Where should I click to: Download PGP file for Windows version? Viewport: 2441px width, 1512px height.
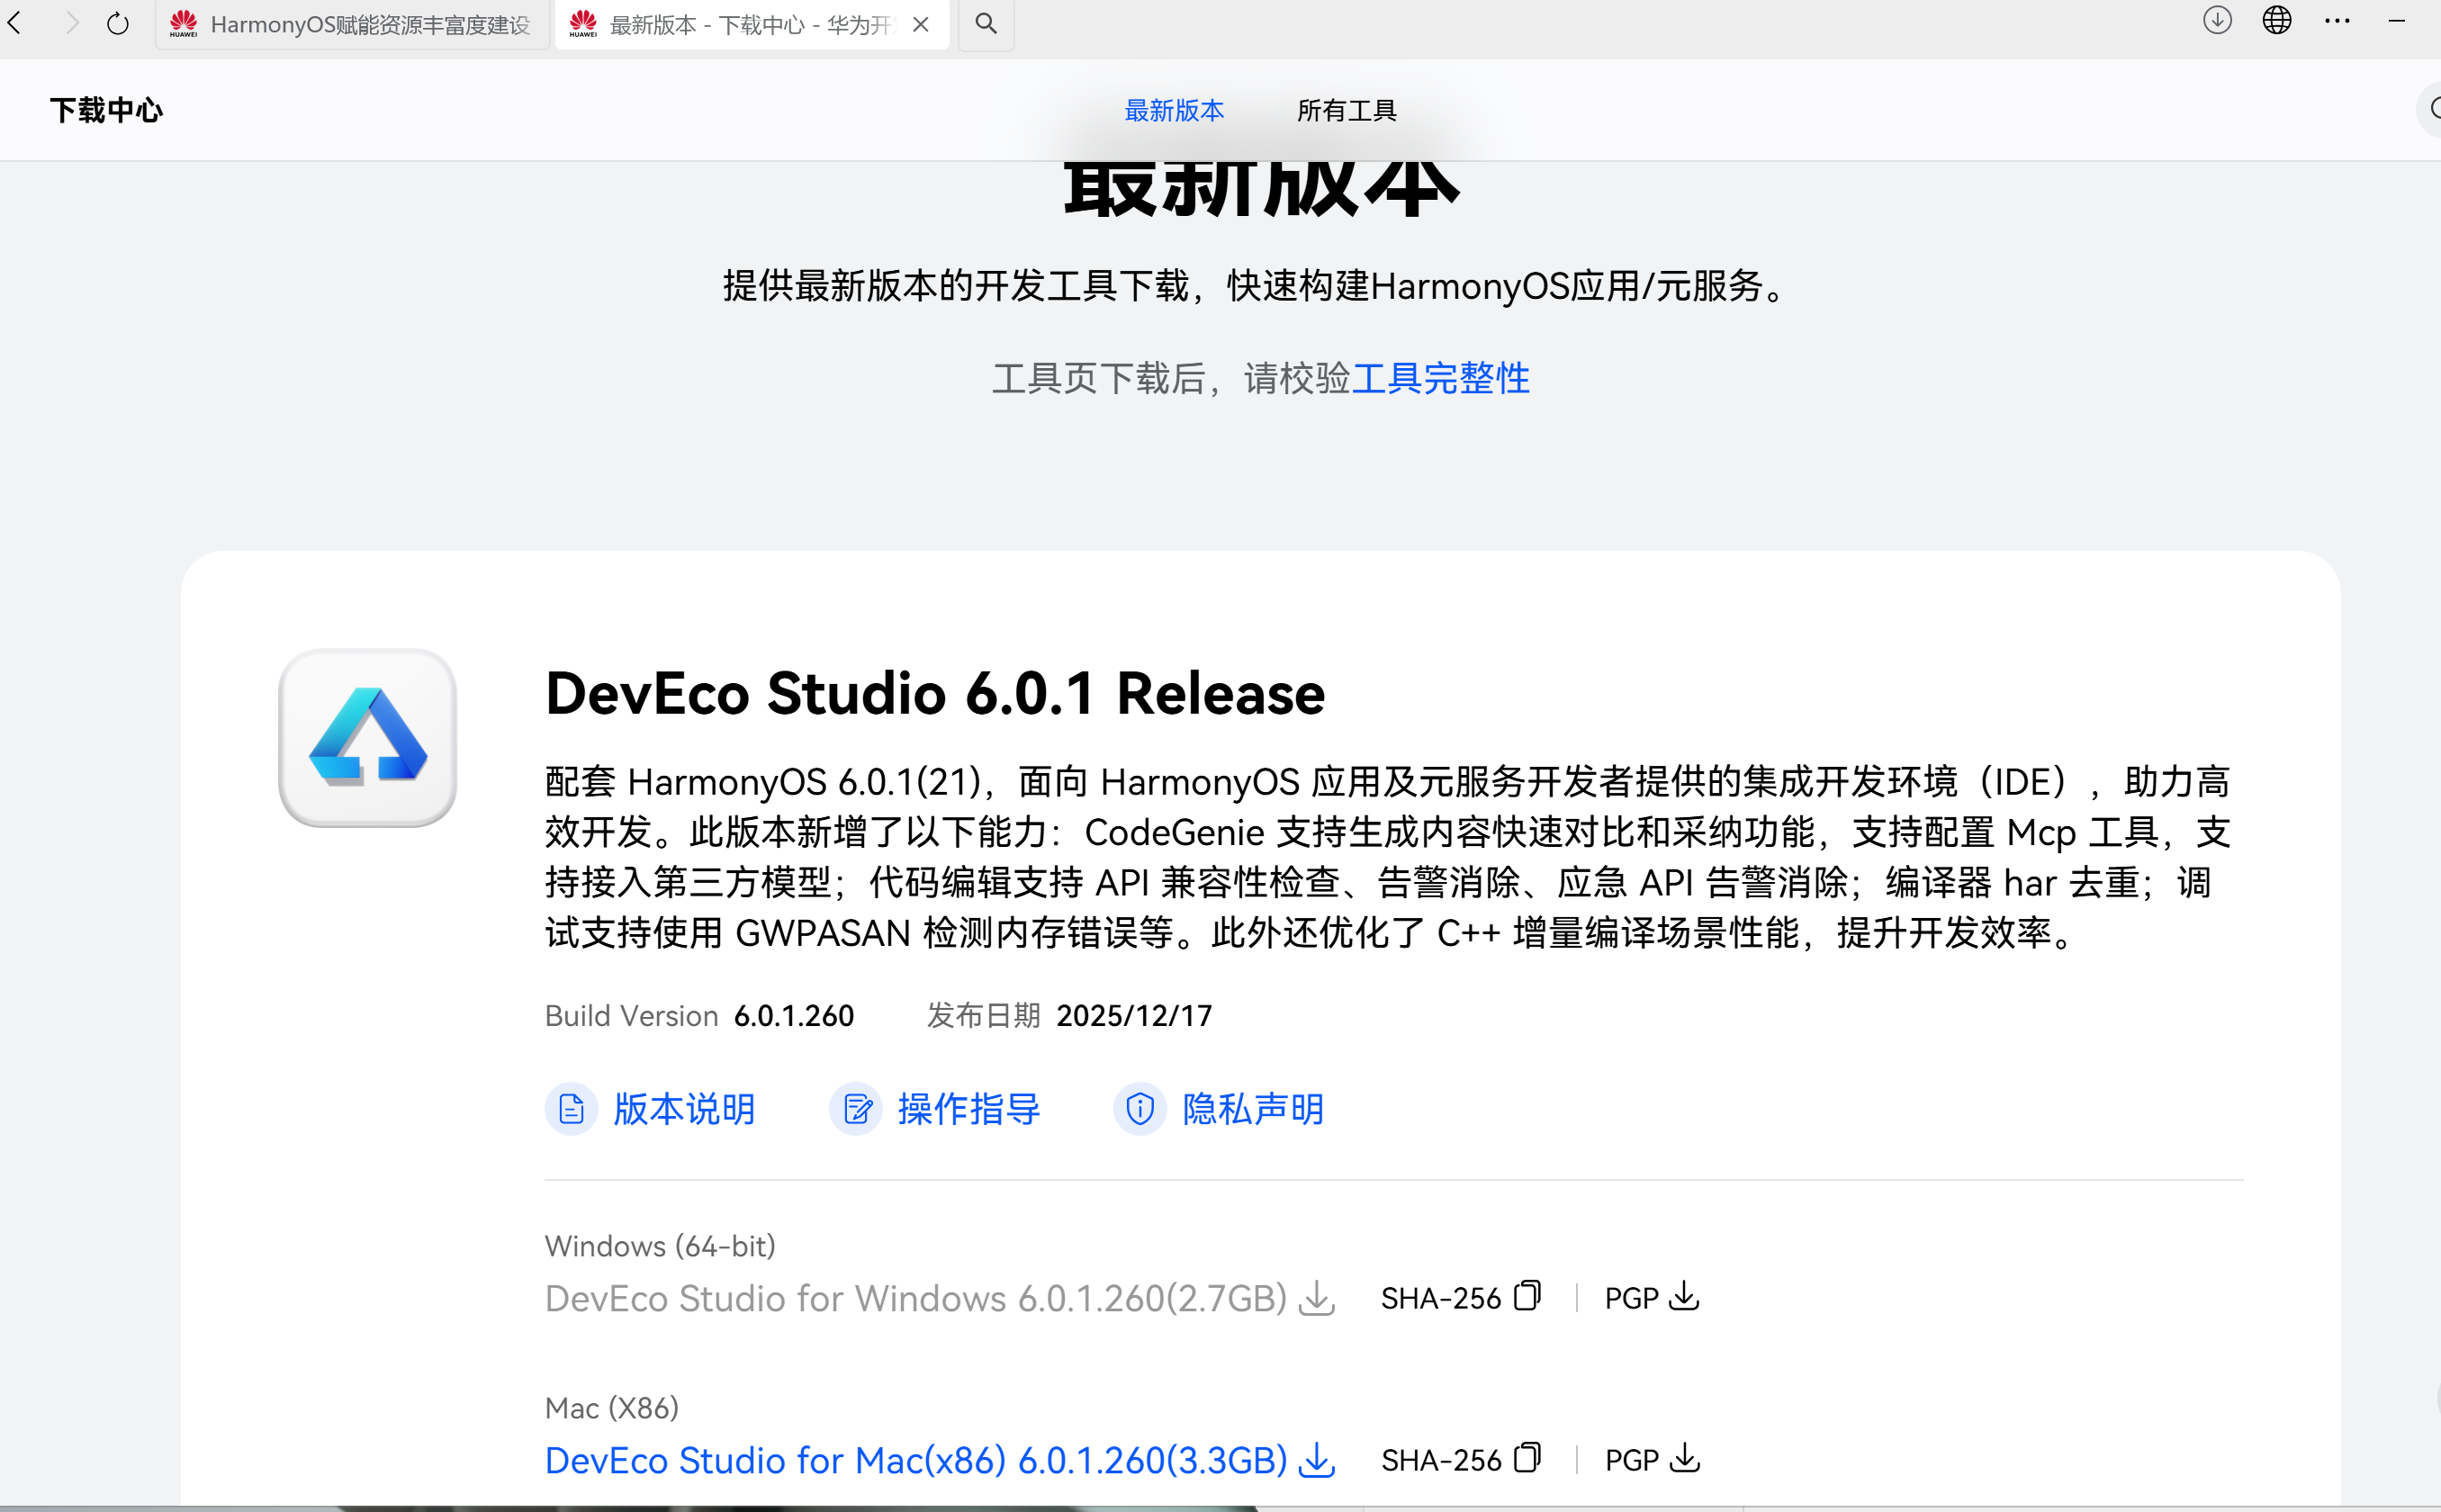click(1685, 1296)
